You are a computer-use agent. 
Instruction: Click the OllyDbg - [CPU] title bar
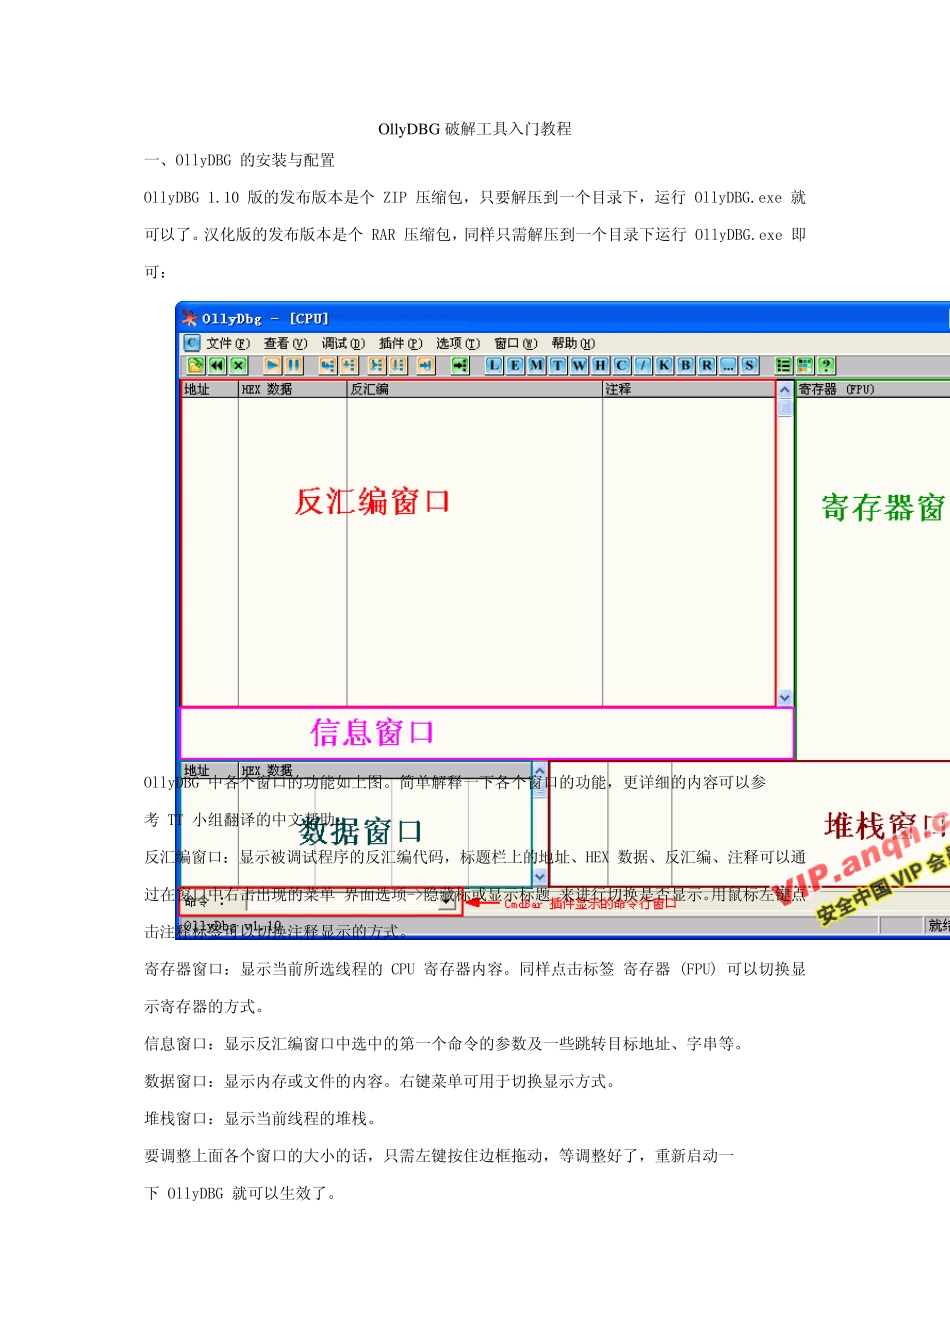[563, 318]
